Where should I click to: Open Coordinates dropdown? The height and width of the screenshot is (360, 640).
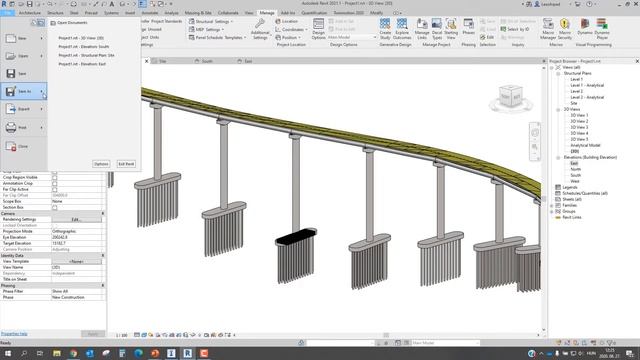click(291, 29)
